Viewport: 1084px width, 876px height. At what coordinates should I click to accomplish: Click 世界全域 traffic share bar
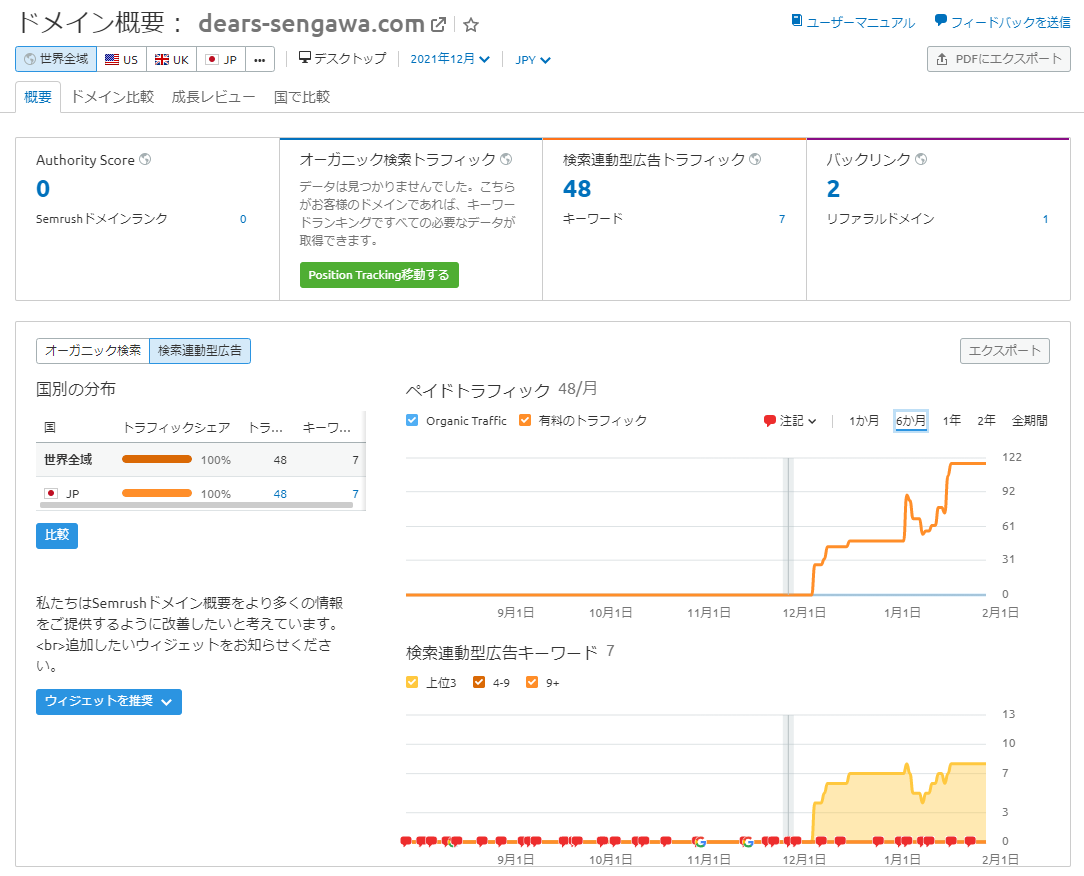click(157, 459)
